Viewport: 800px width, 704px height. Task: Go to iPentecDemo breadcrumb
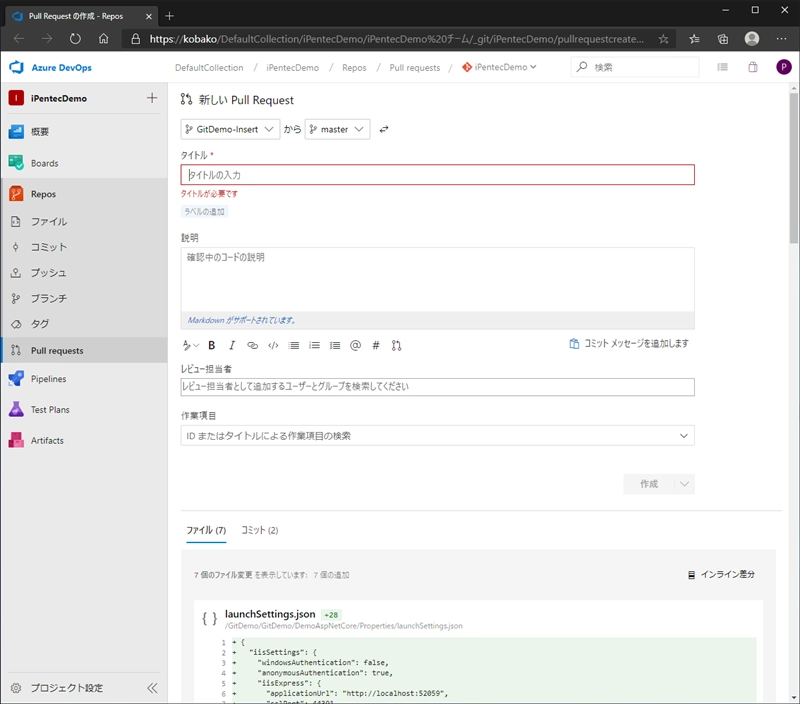[x=292, y=67]
